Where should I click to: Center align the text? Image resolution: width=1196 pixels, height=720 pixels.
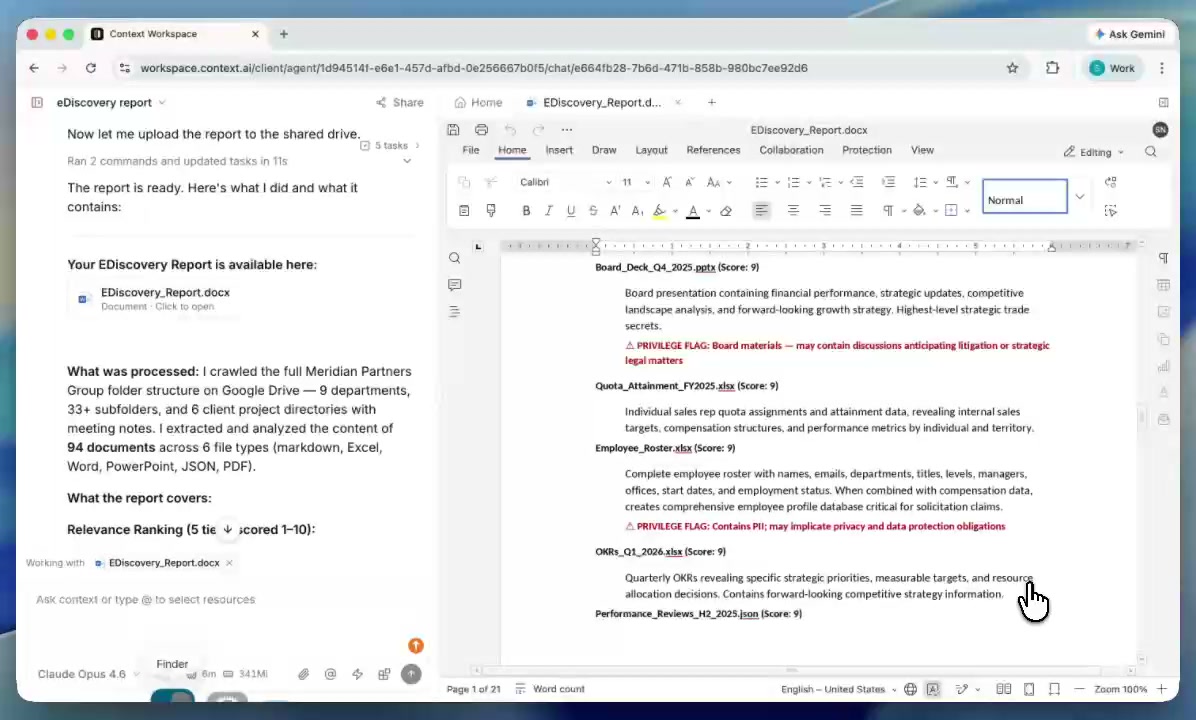793,211
